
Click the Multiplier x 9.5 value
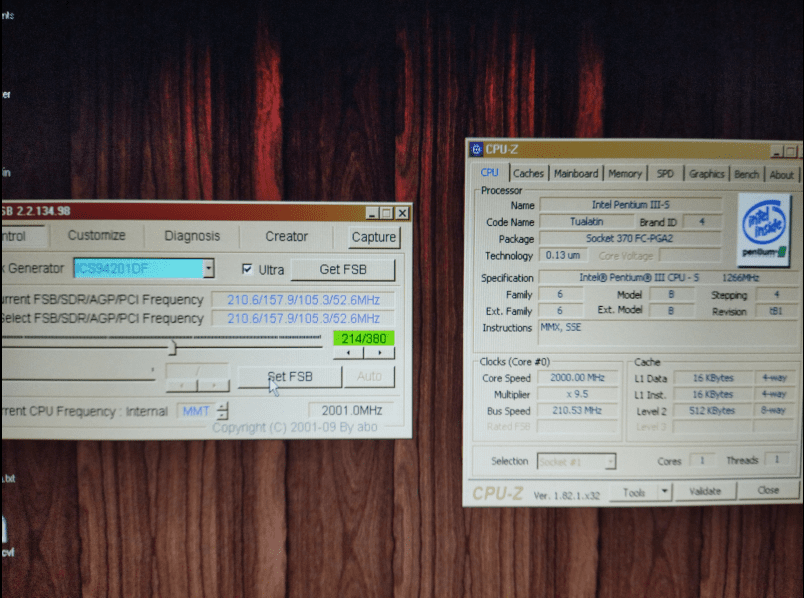pyautogui.click(x=577, y=394)
